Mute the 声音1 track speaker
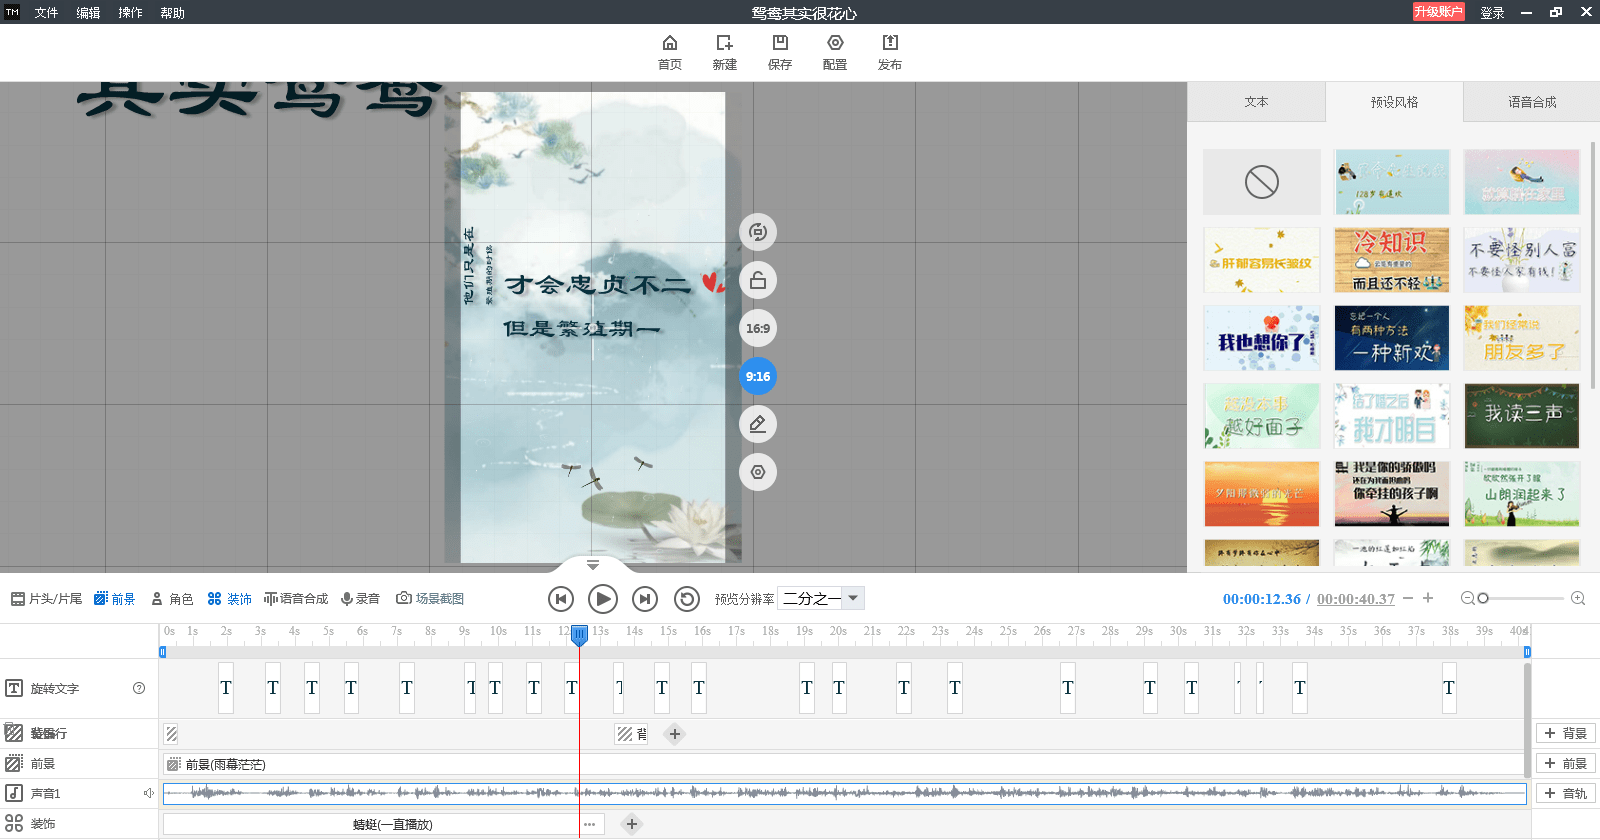The height and width of the screenshot is (840, 1600). (x=149, y=793)
